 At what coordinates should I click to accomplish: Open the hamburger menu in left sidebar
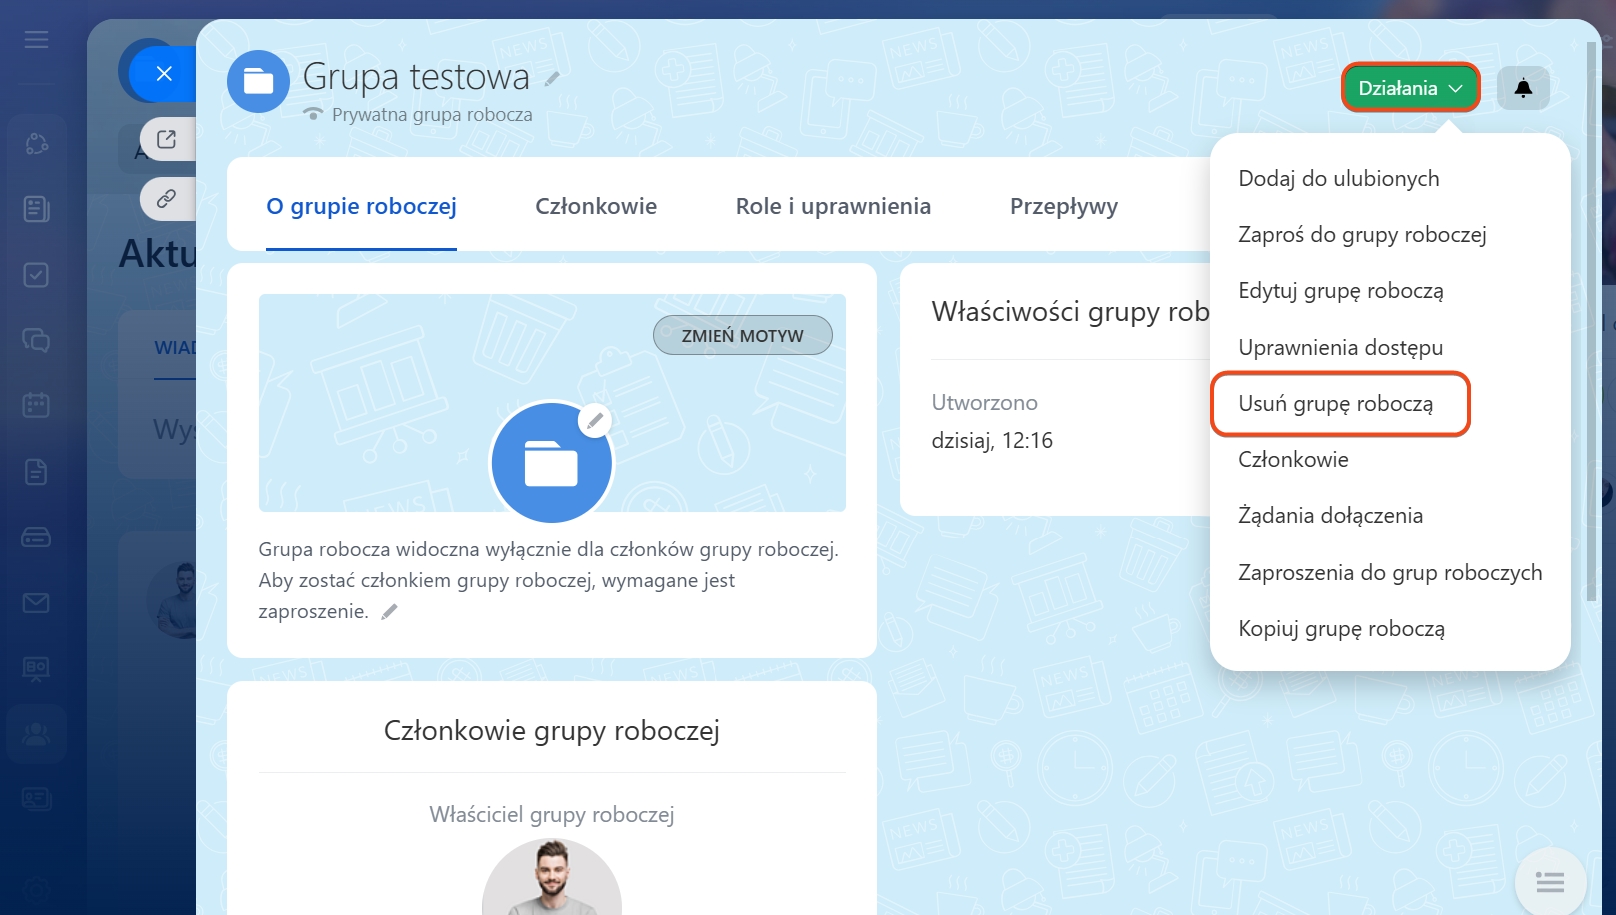point(37,40)
